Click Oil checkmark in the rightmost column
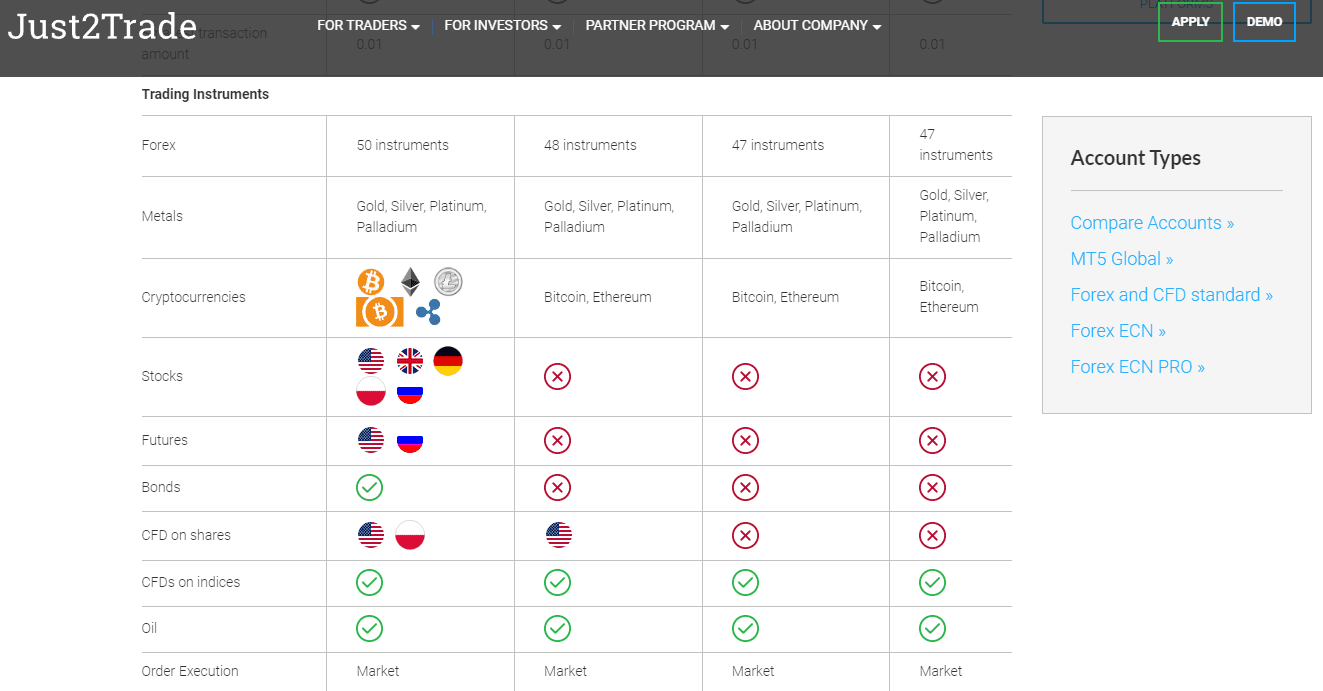Image resolution: width=1323 pixels, height=691 pixels. click(932, 628)
